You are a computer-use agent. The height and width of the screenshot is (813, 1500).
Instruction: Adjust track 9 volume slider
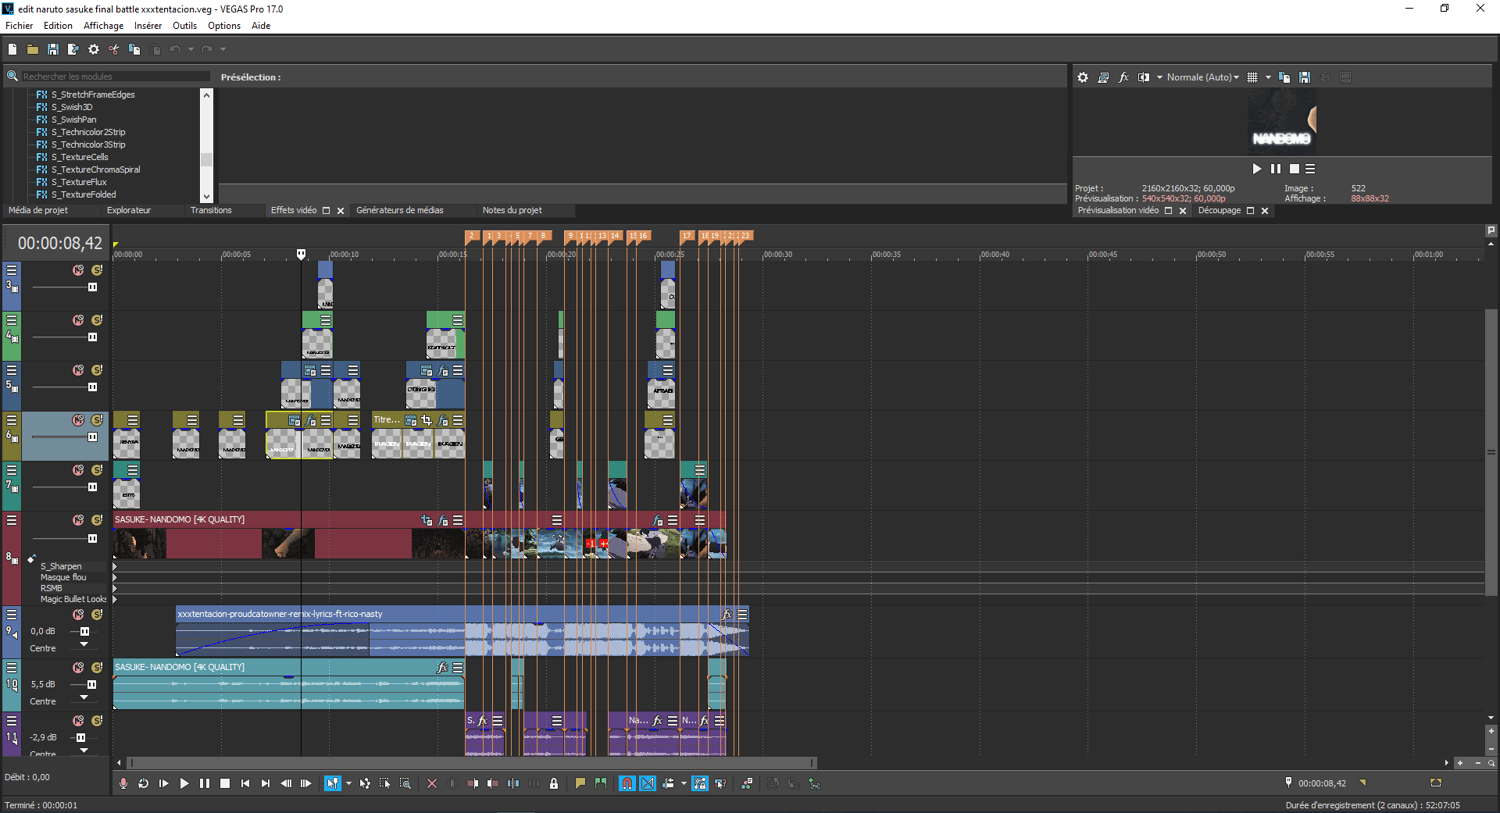(x=84, y=632)
